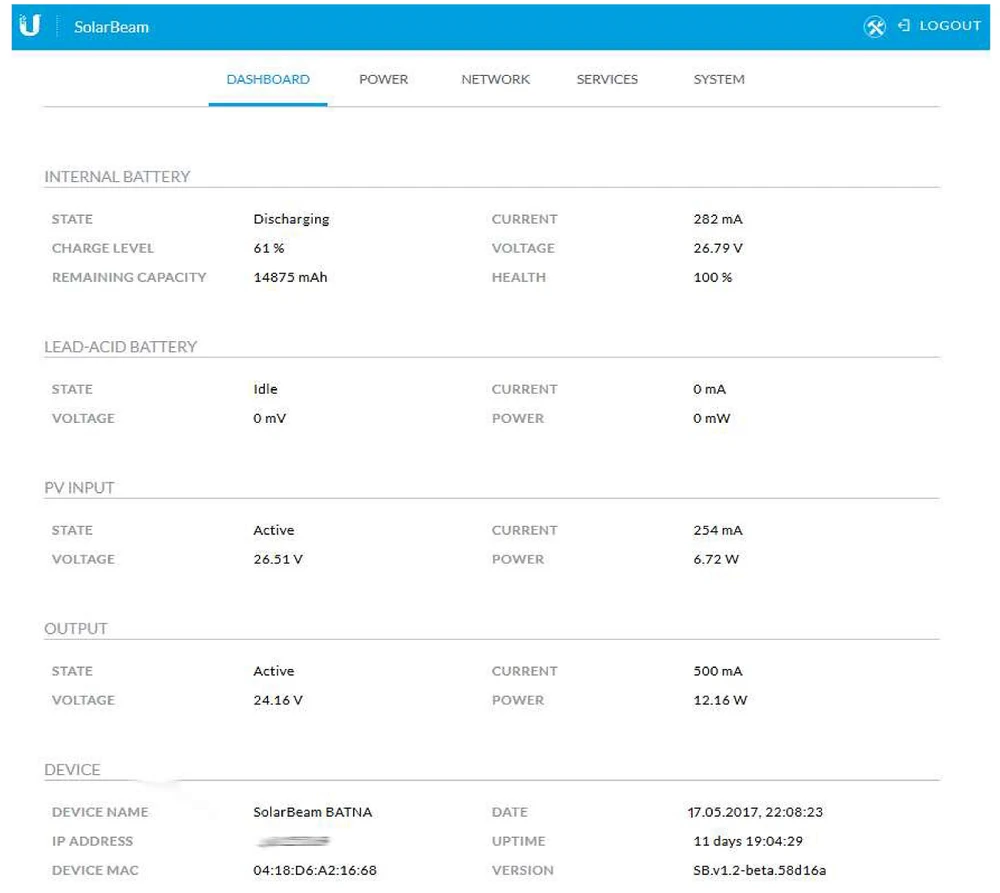Click the firmware version SB.v1.2-beta.58d16a
1000x893 pixels.
pos(759,870)
